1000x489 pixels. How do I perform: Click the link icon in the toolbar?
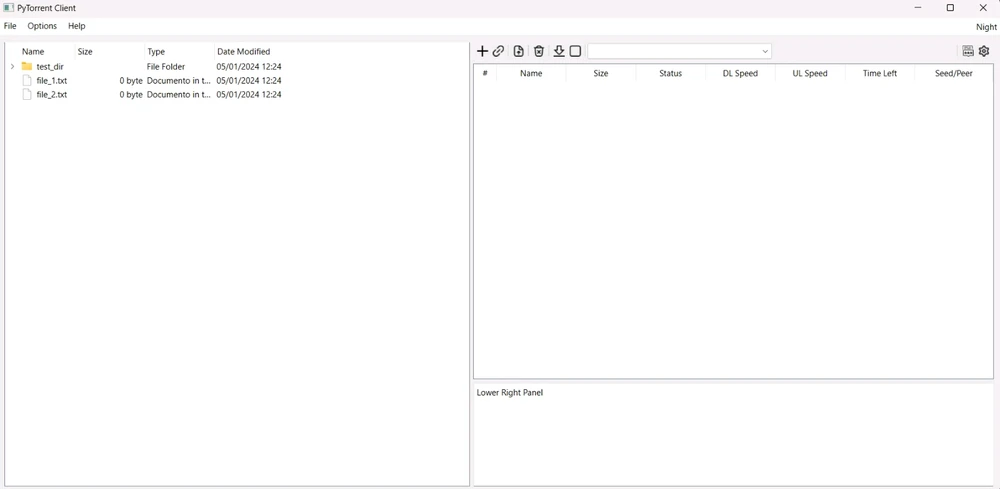(498, 51)
